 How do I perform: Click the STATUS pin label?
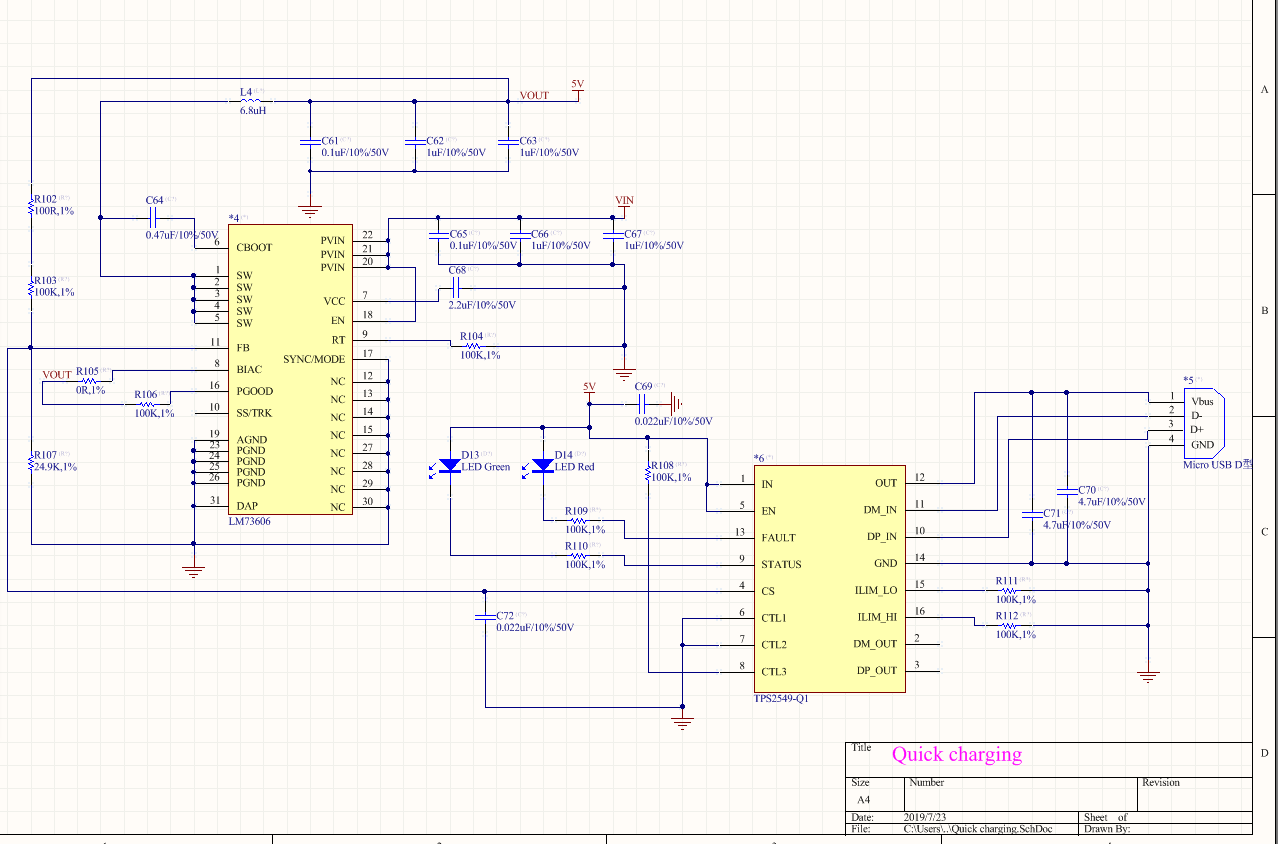click(782, 564)
